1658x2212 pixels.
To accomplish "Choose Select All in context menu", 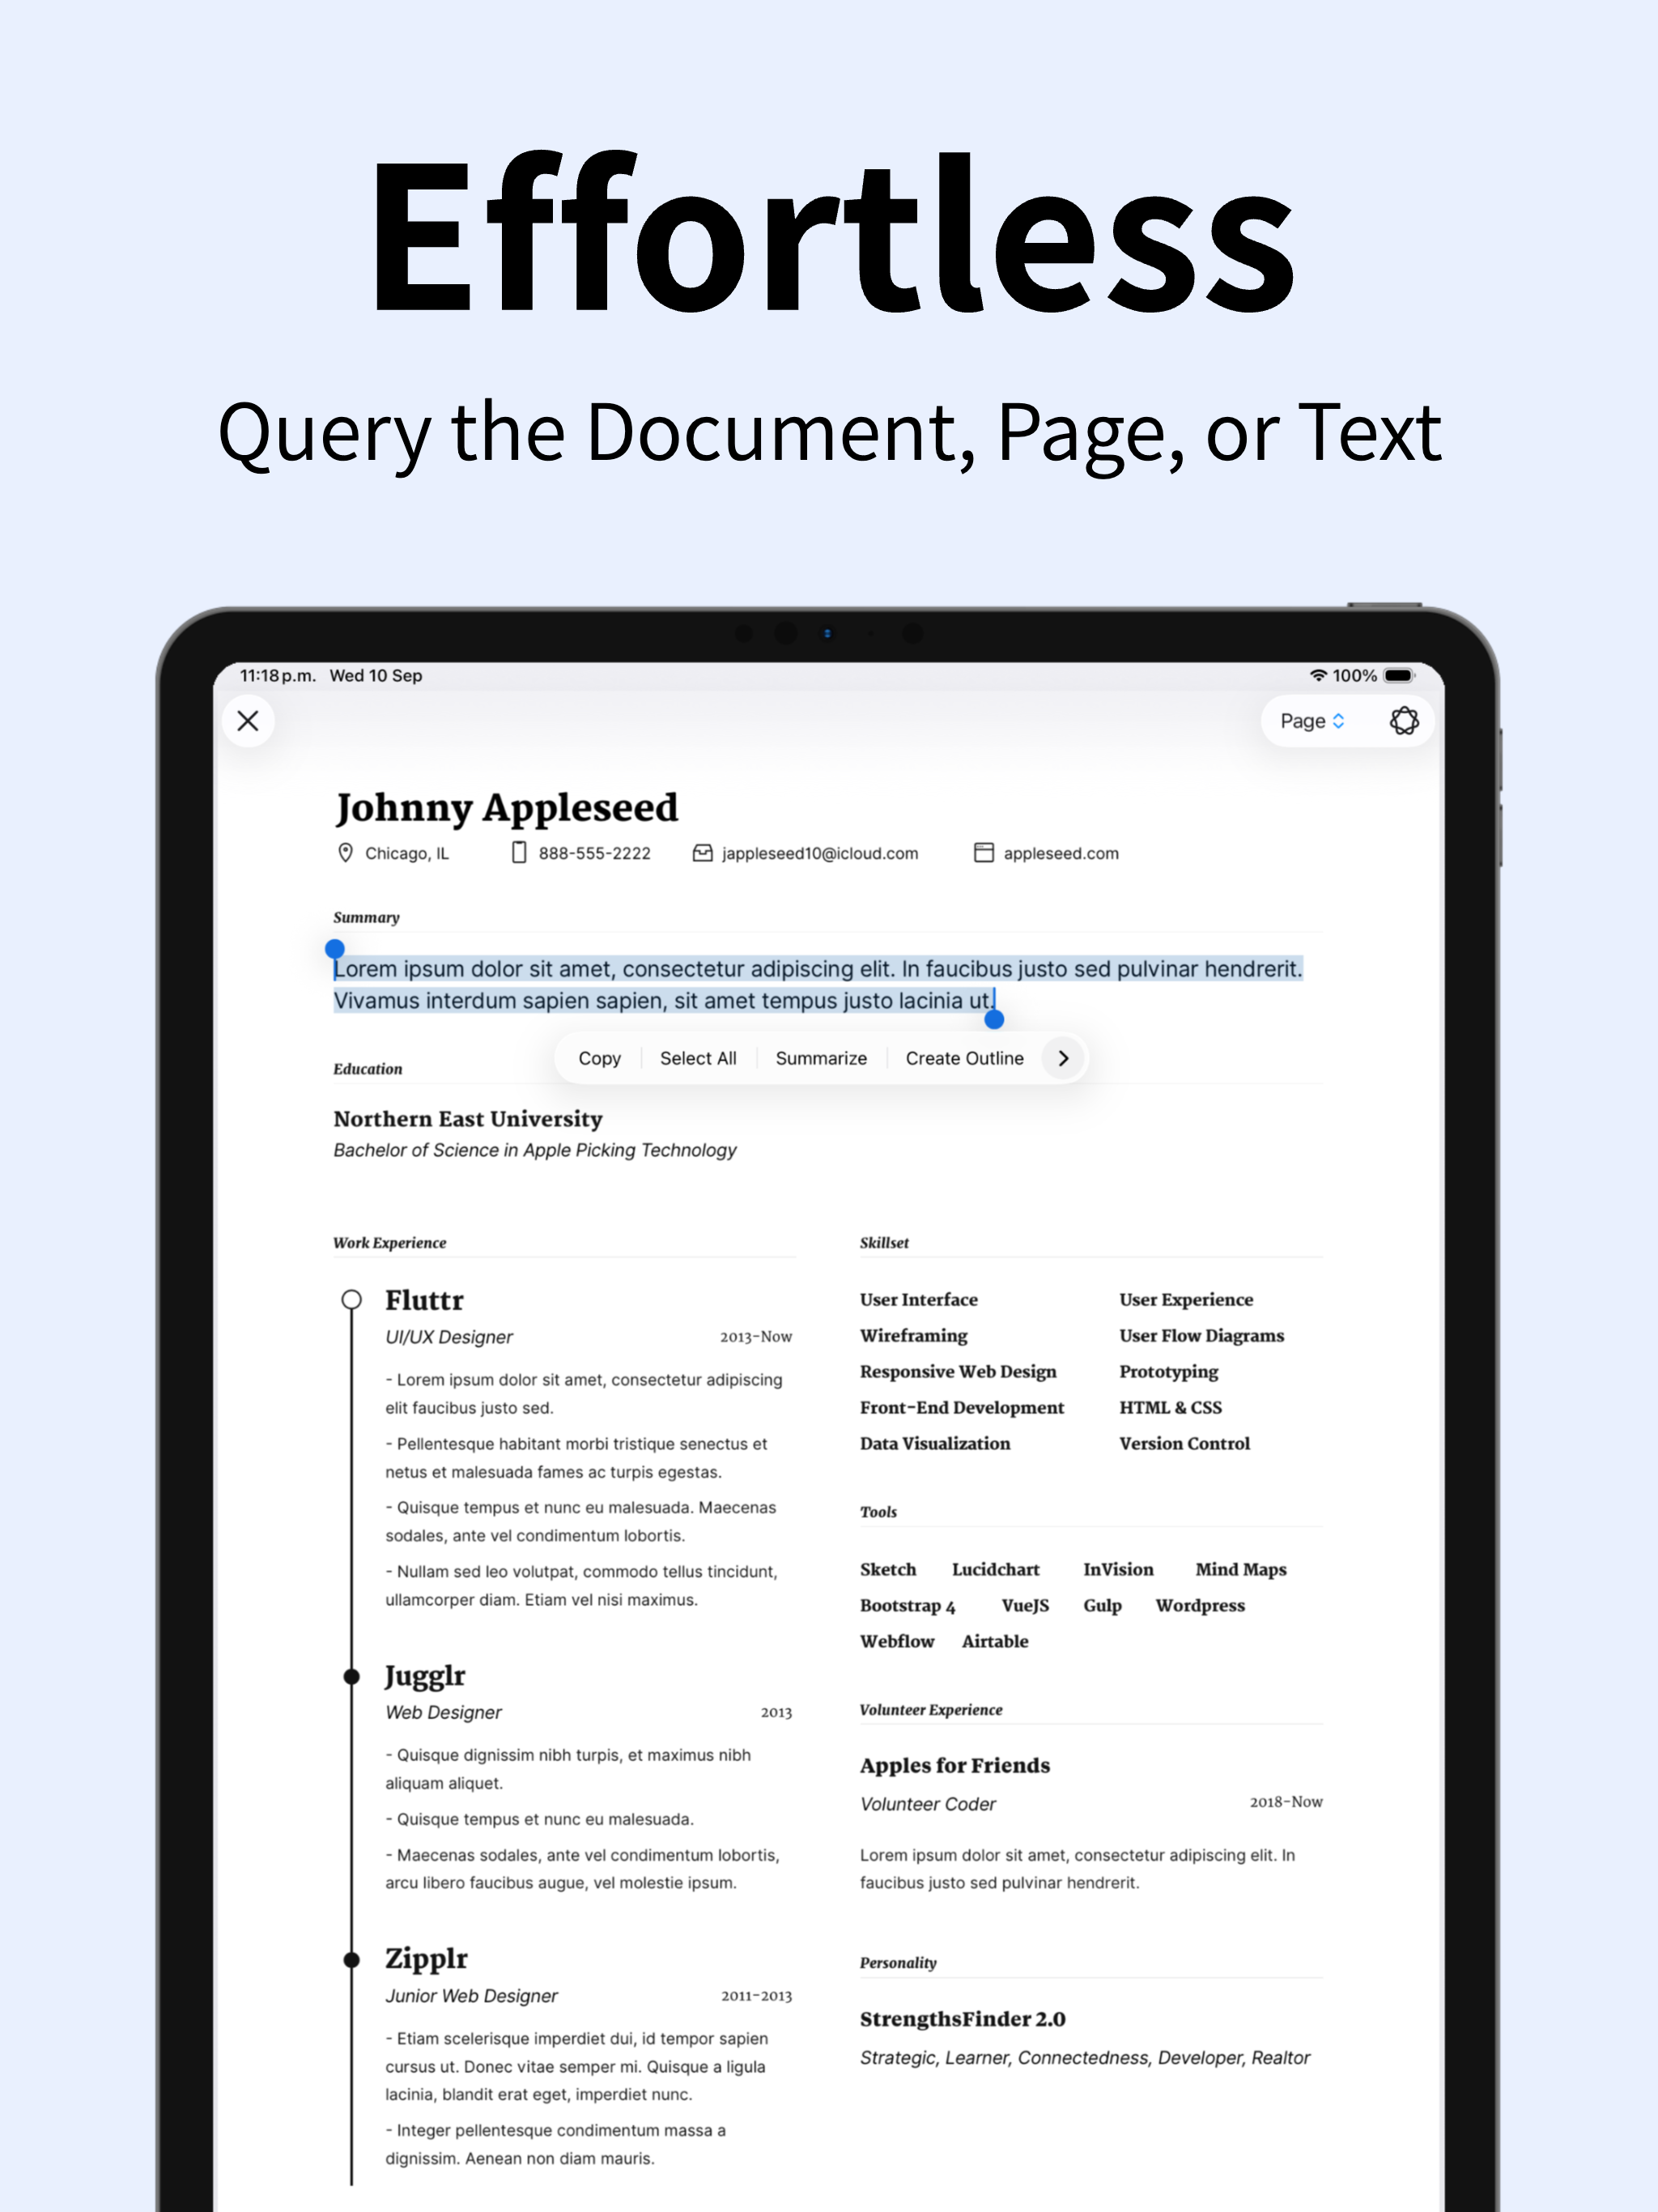I will pyautogui.click(x=698, y=1058).
